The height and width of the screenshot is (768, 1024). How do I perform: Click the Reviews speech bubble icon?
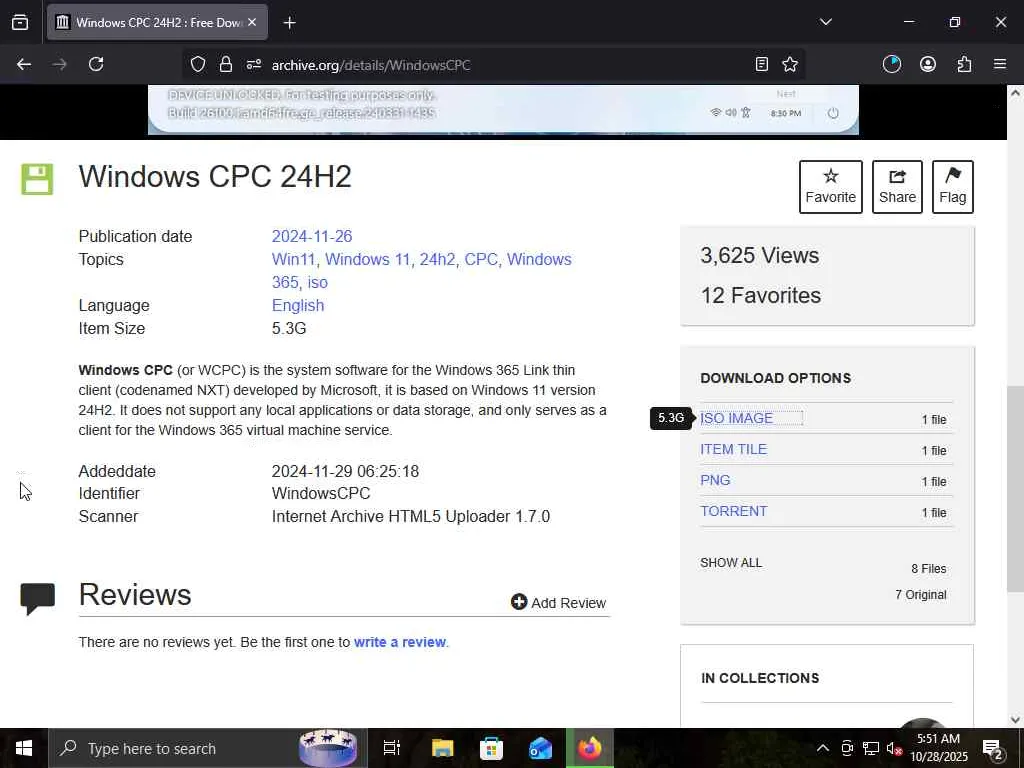[37, 598]
